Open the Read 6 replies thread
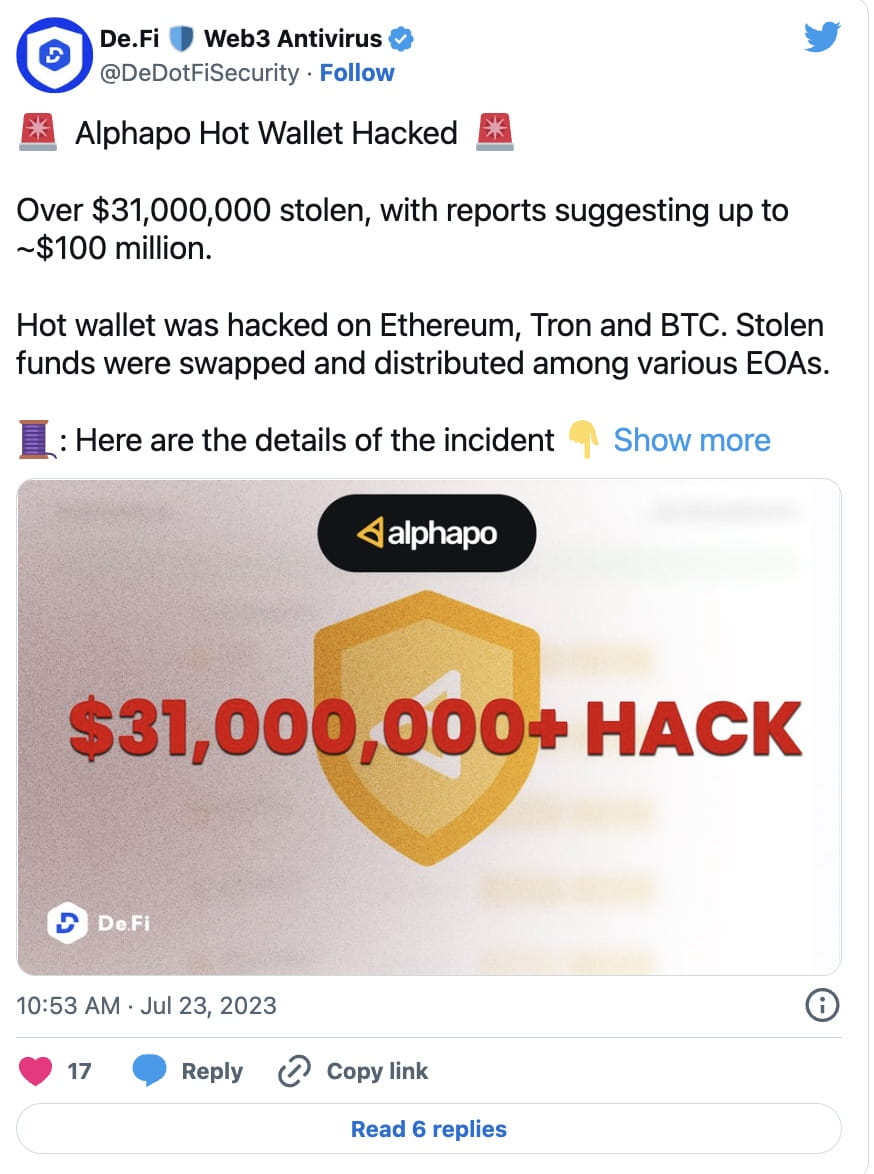The image size is (874, 1174). coord(428,1129)
